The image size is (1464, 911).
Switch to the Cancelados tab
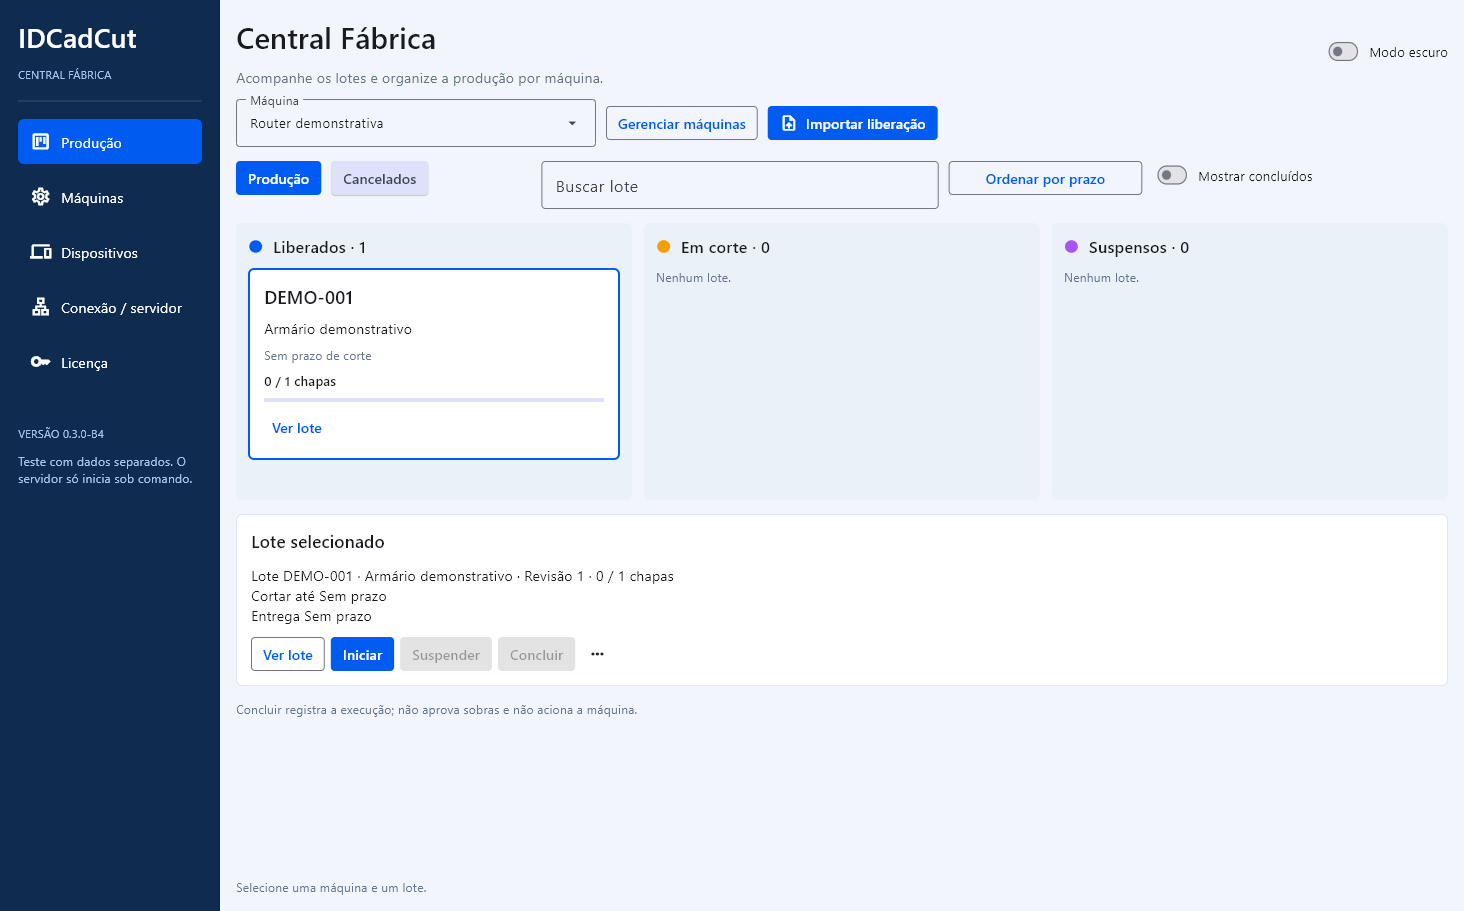380,178
